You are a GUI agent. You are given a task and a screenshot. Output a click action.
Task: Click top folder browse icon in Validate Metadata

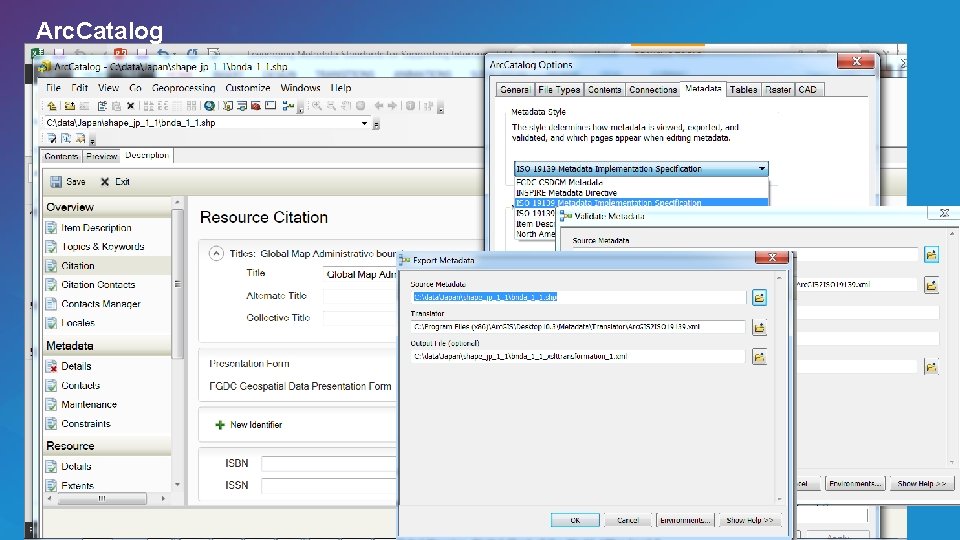[931, 255]
